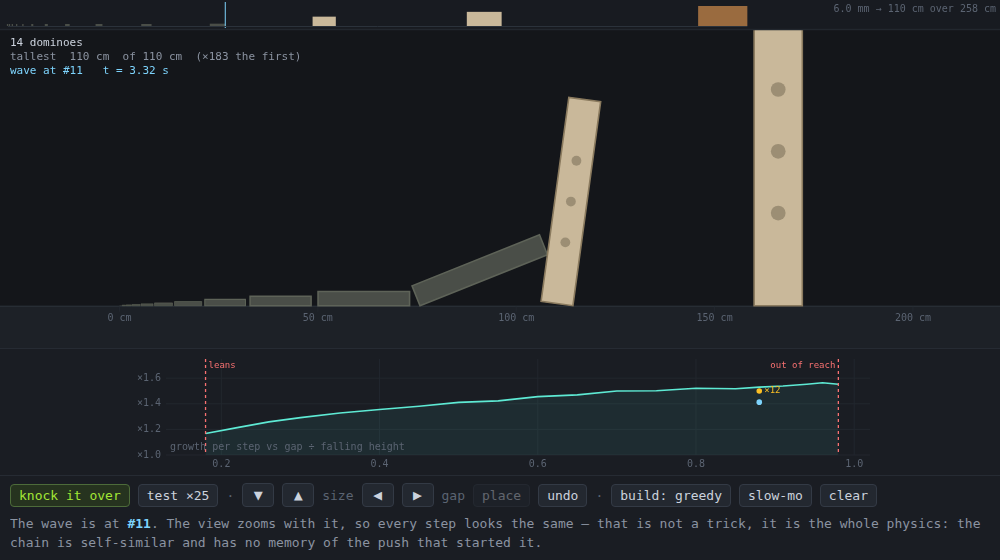Click the tallest standing domino with three dots
This screenshot has height=560, width=1000.
pos(778,168)
